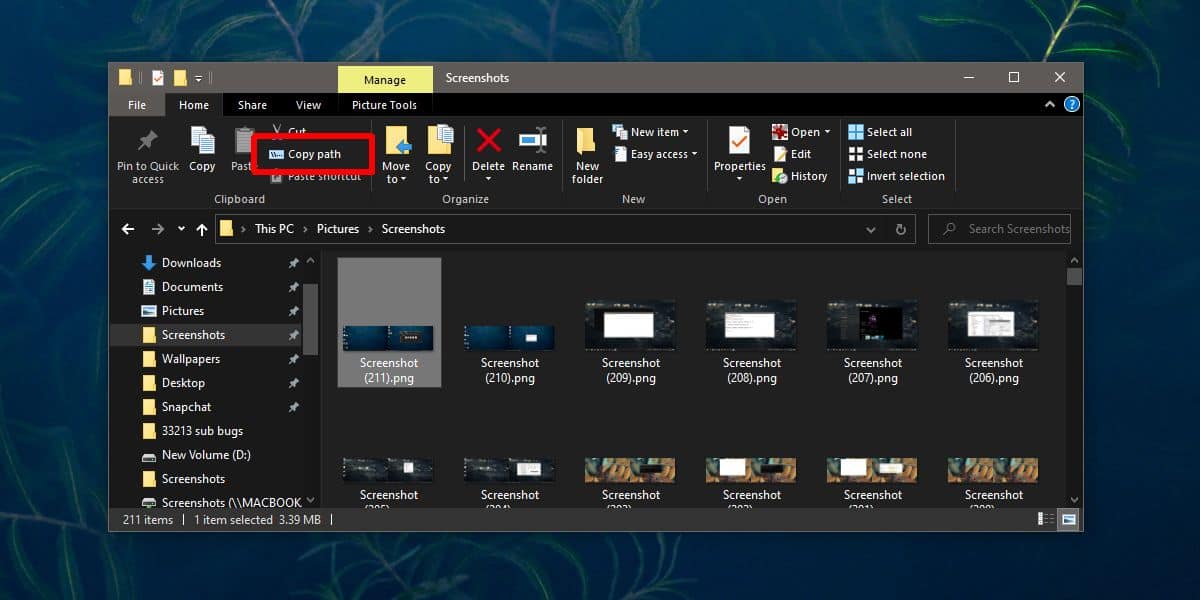Create a New folder
The image size is (1200, 600).
[587, 155]
